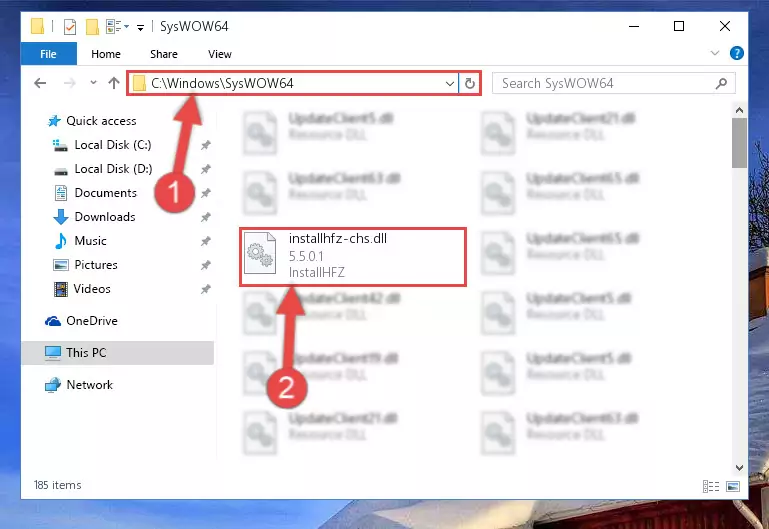Screen dimensions: 769x529
Task: Open the File ribbon tab
Action: [x=49, y=54]
